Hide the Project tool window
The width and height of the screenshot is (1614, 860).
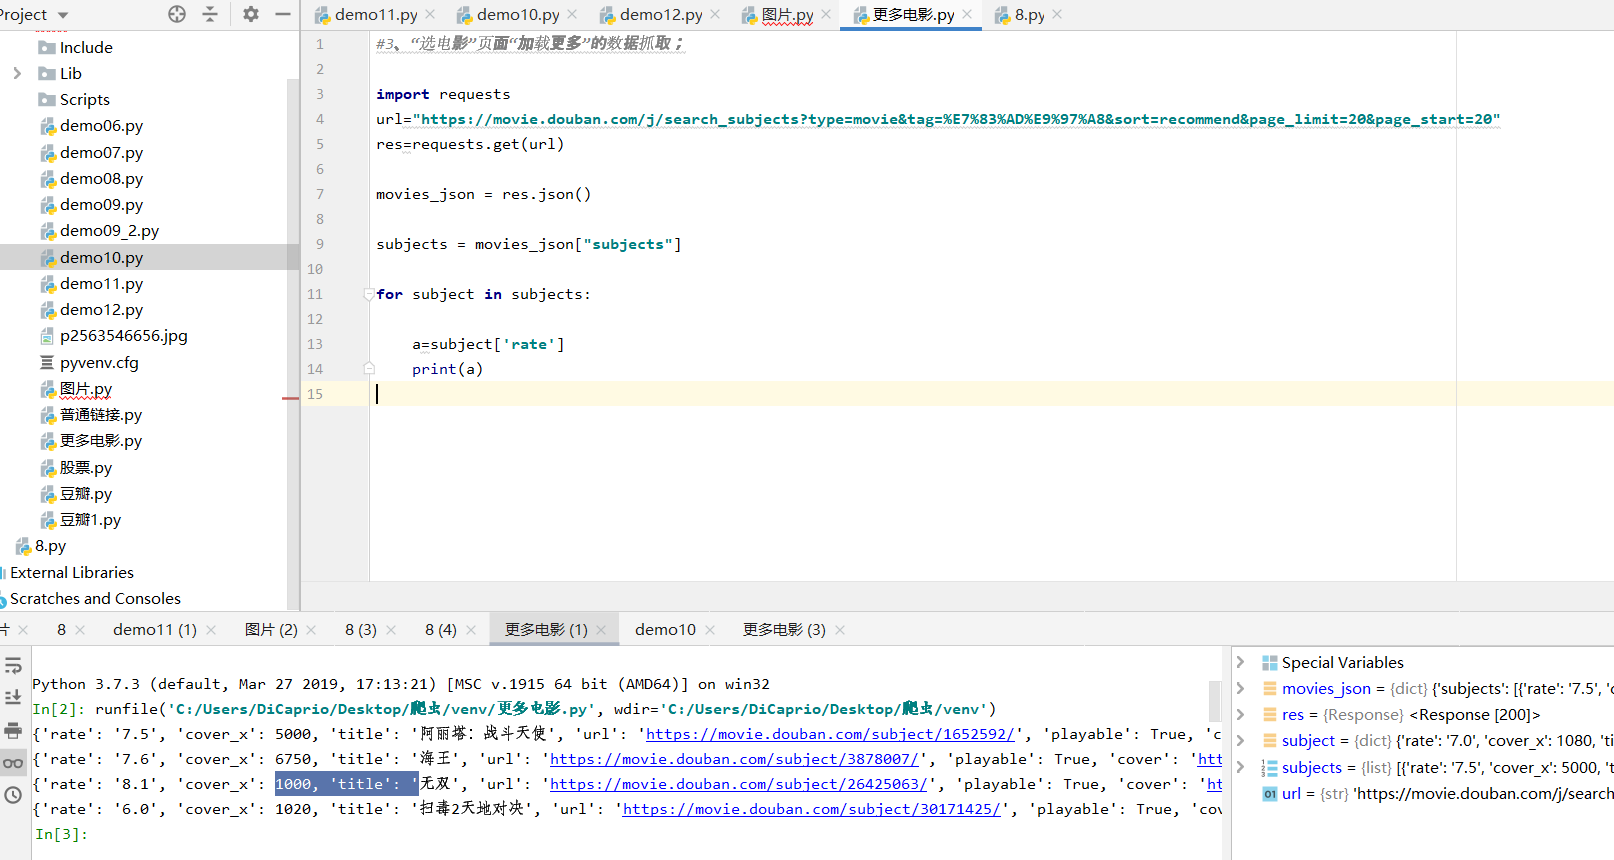tap(283, 14)
